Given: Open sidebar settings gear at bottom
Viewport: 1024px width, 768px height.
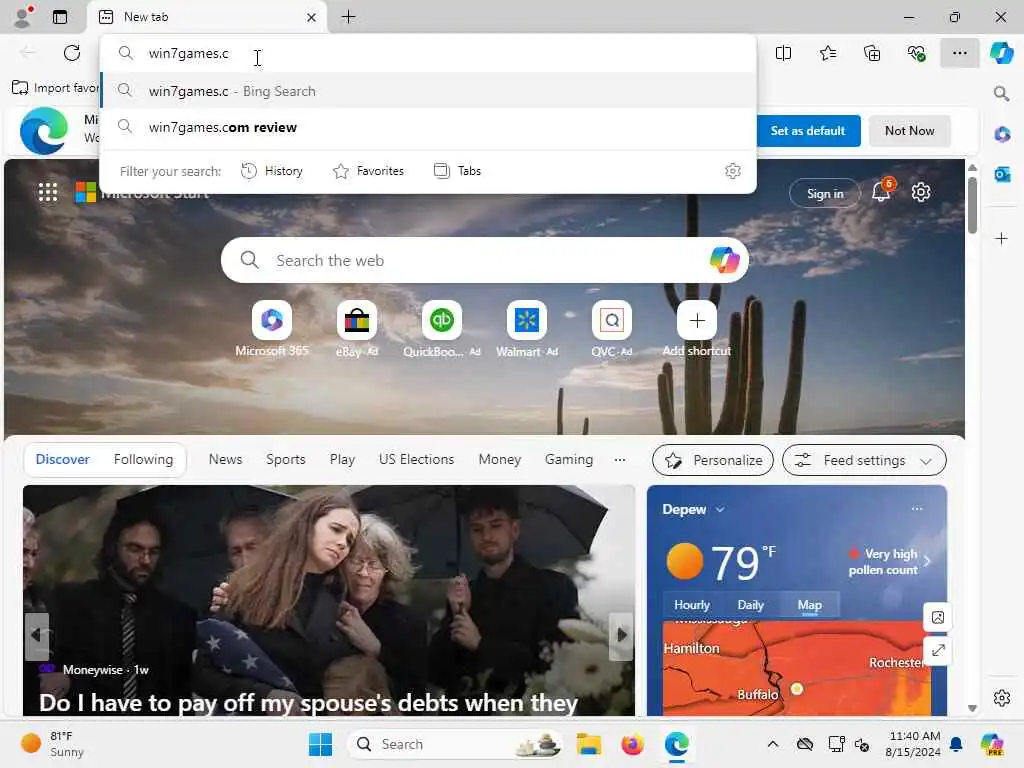Looking at the screenshot, I should (x=1002, y=697).
